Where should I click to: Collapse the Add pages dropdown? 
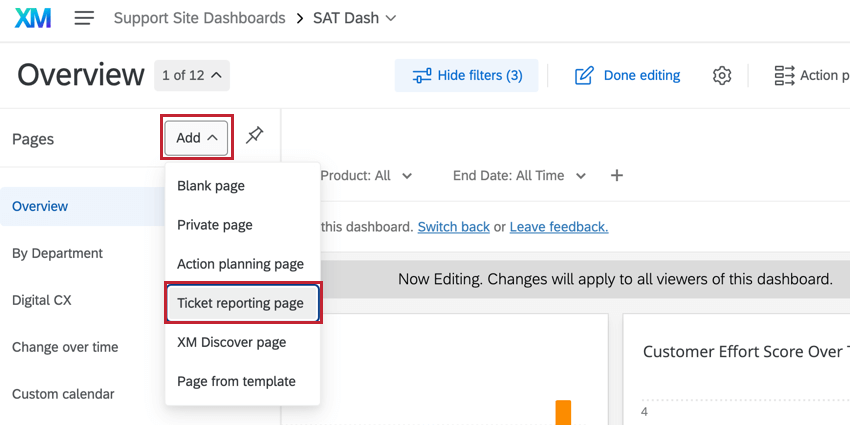click(x=197, y=138)
